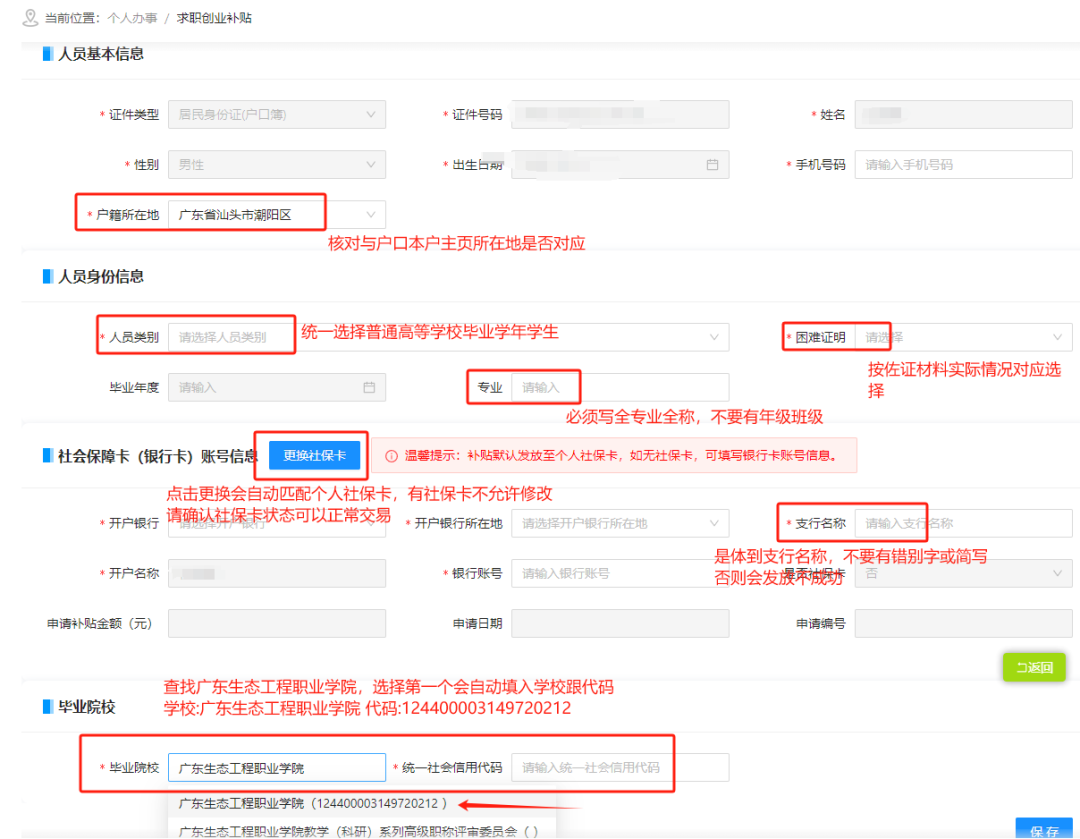Focus the 支行名称 input field
This screenshot has height=839, width=1080.
964,524
